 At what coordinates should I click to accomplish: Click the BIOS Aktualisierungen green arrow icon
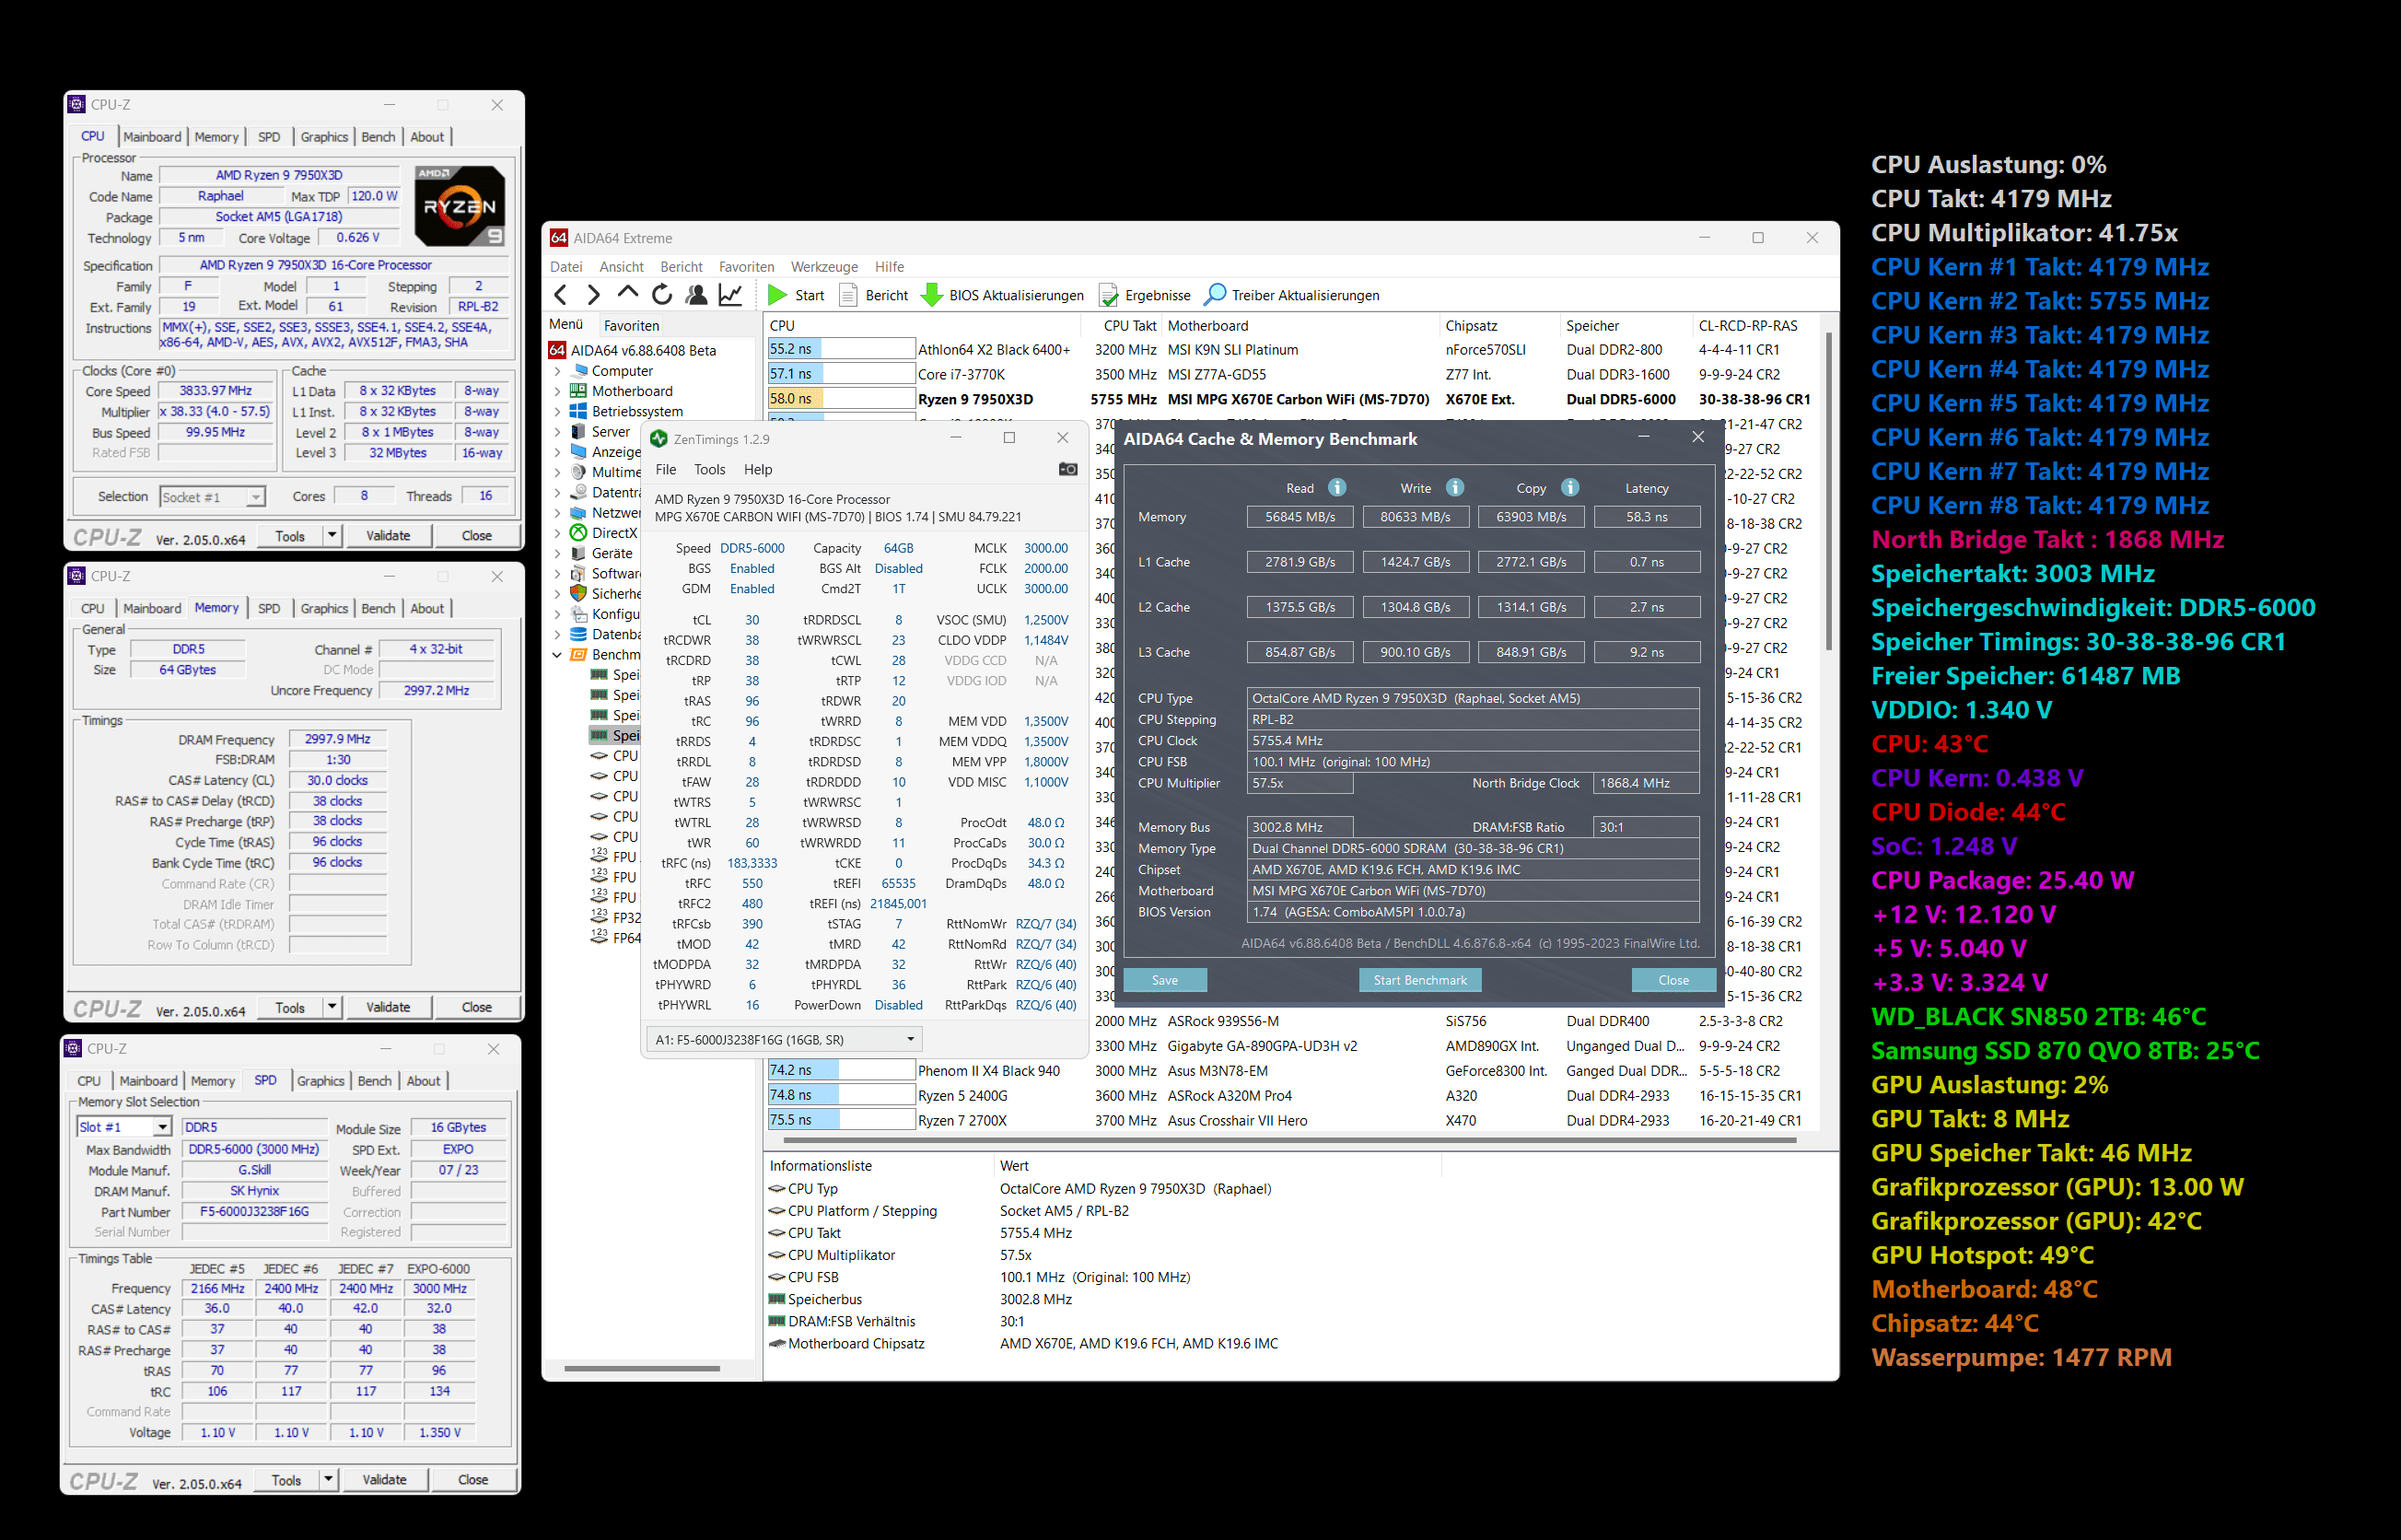[x=931, y=295]
